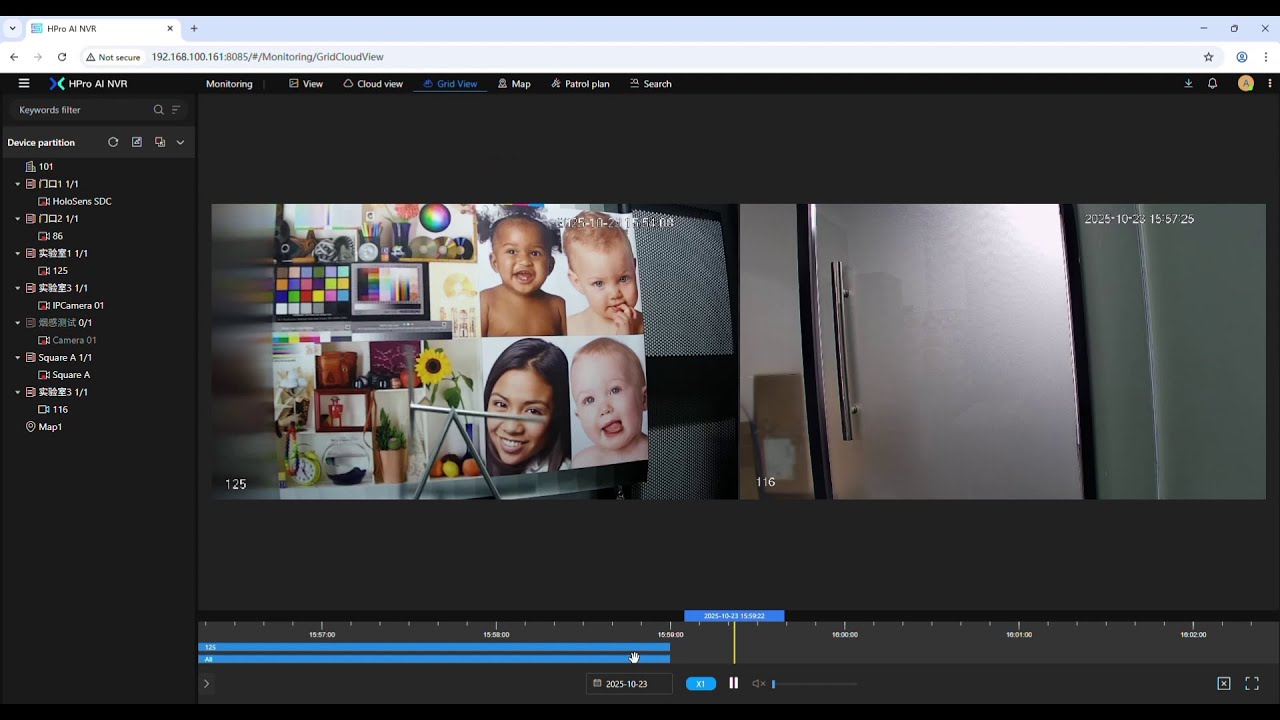Select the camera 116 video pane

tap(1003, 352)
